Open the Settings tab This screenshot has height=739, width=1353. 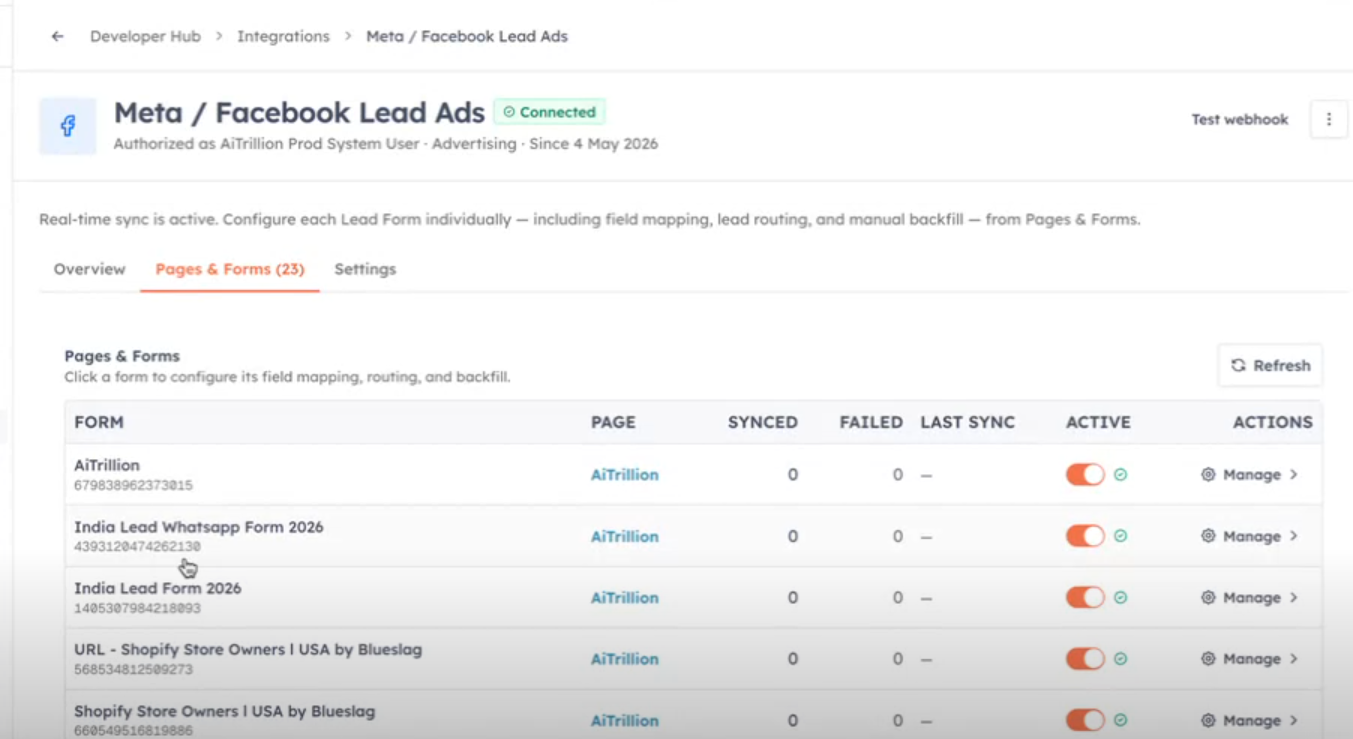click(365, 269)
